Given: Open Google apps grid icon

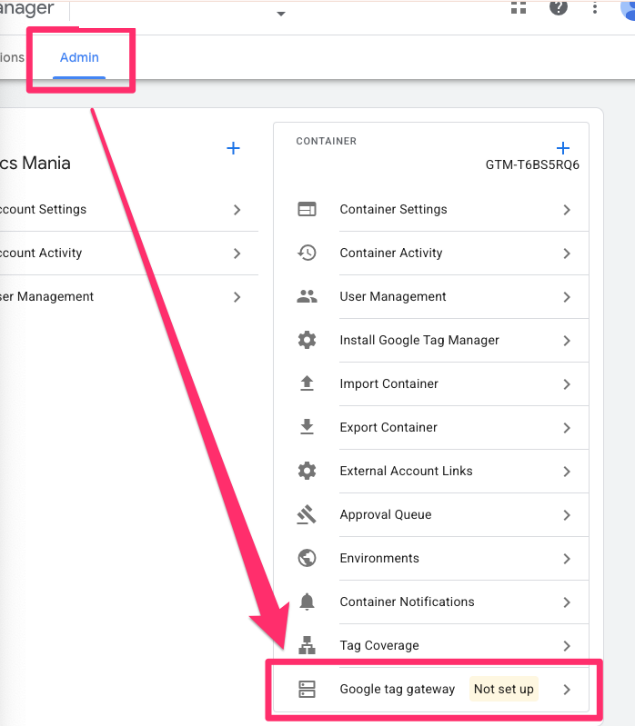Looking at the screenshot, I should (518, 7).
